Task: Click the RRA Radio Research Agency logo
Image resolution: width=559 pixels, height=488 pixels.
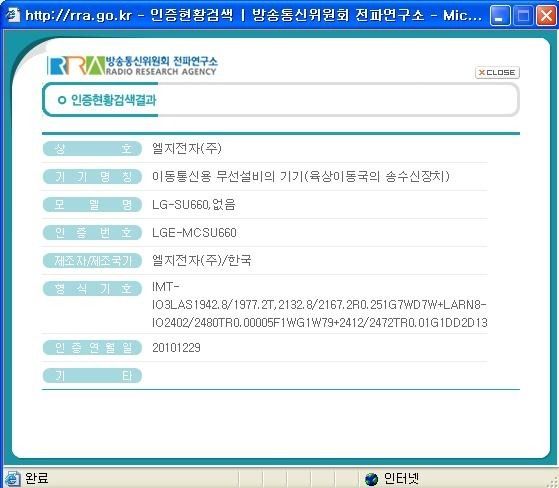Action: (132, 65)
